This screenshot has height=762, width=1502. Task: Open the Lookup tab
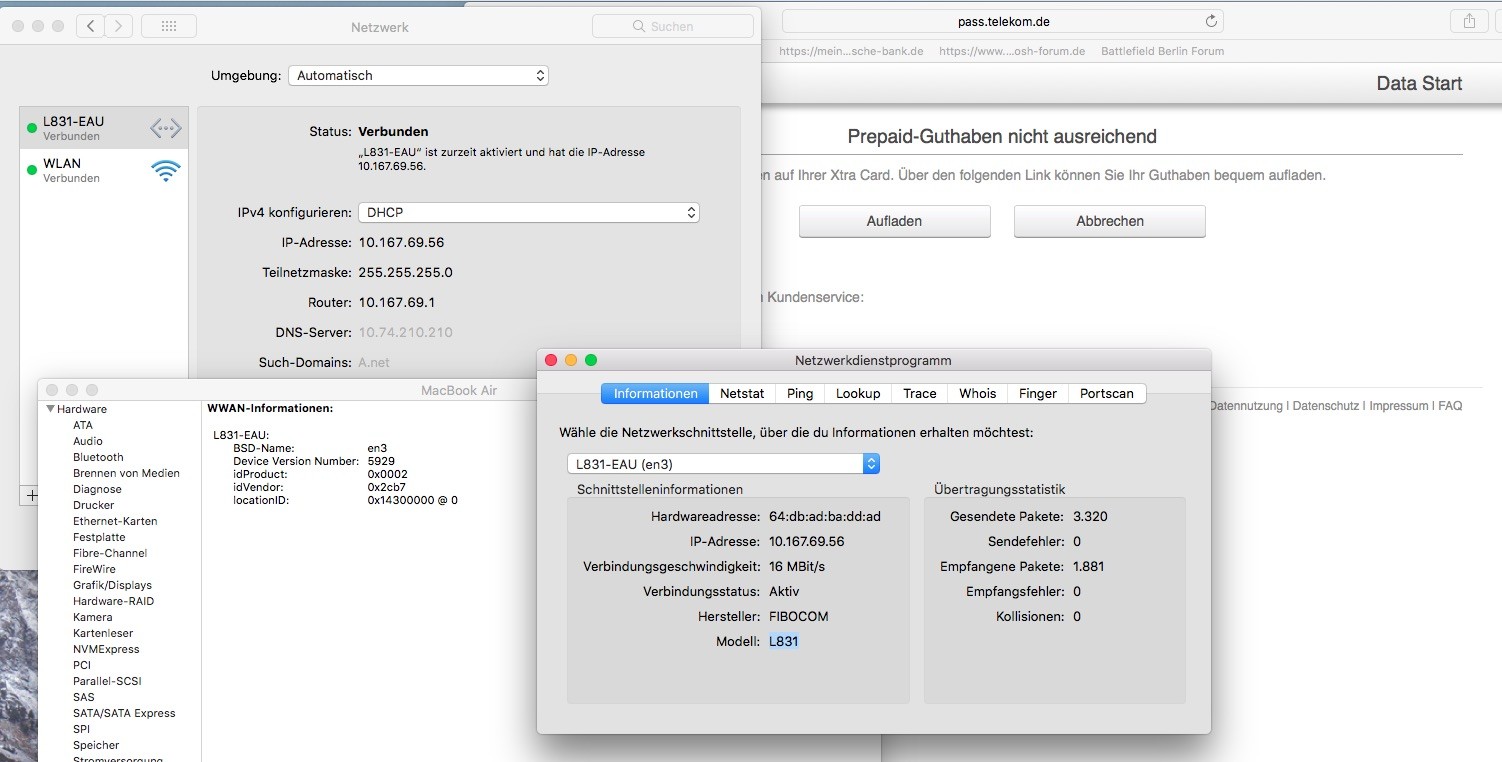point(858,393)
